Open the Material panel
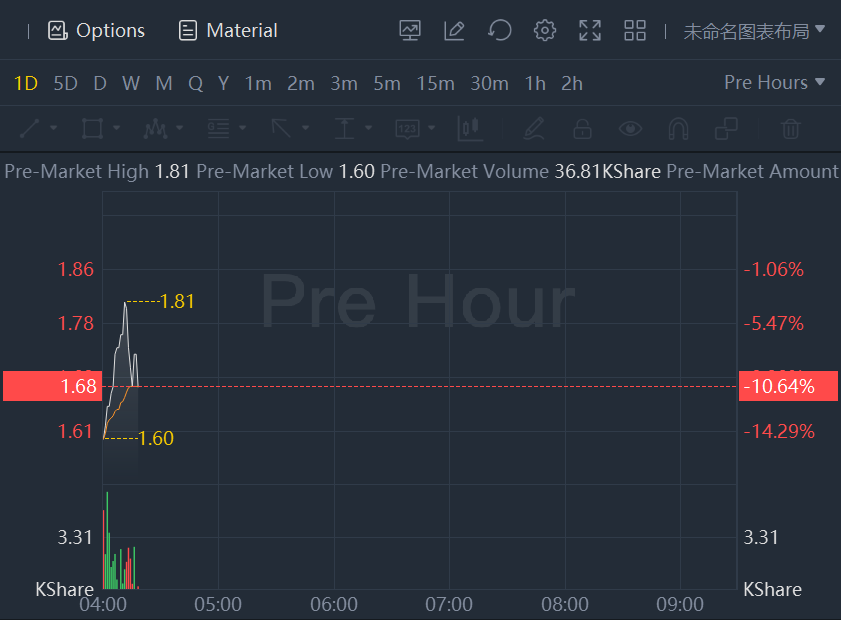 tap(228, 31)
